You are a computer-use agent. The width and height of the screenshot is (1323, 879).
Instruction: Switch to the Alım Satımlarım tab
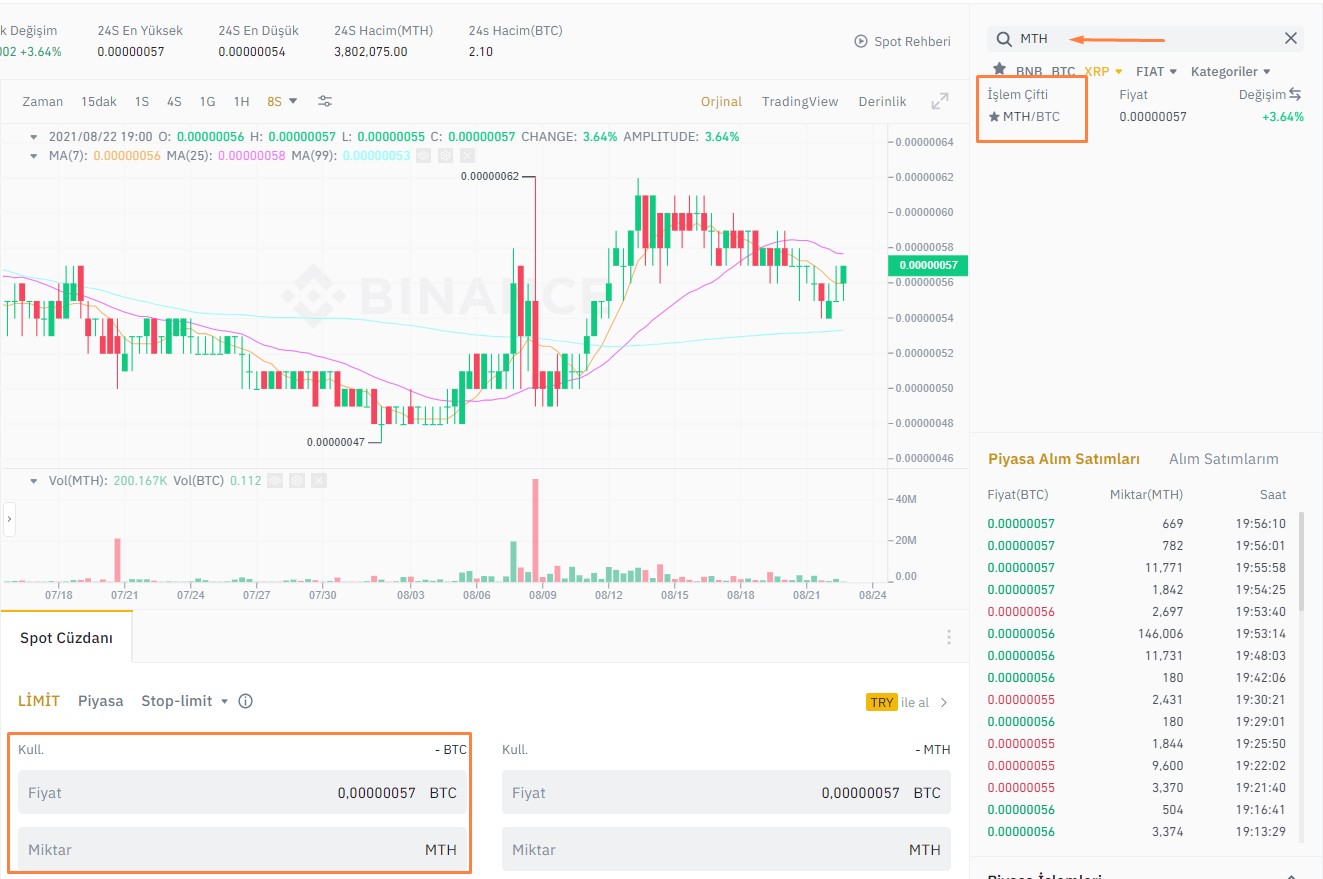(x=1224, y=459)
